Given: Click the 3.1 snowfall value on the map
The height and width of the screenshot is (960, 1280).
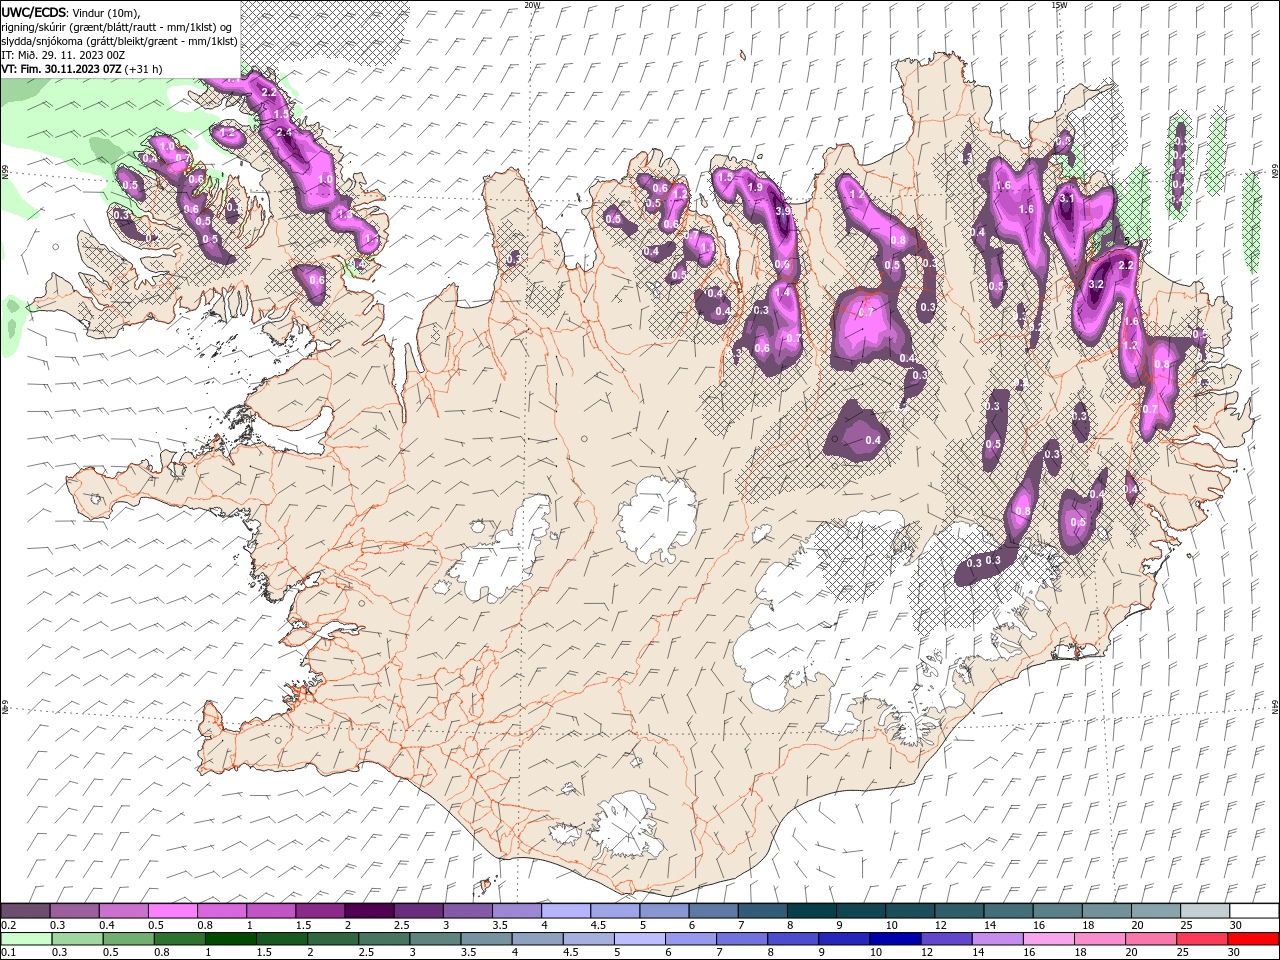Looking at the screenshot, I should click(x=1067, y=198).
